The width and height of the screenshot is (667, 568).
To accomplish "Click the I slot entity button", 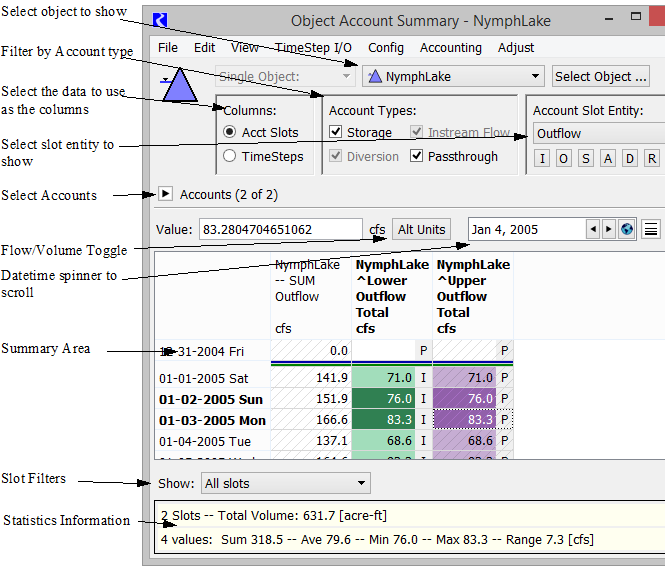I will tap(542, 159).
